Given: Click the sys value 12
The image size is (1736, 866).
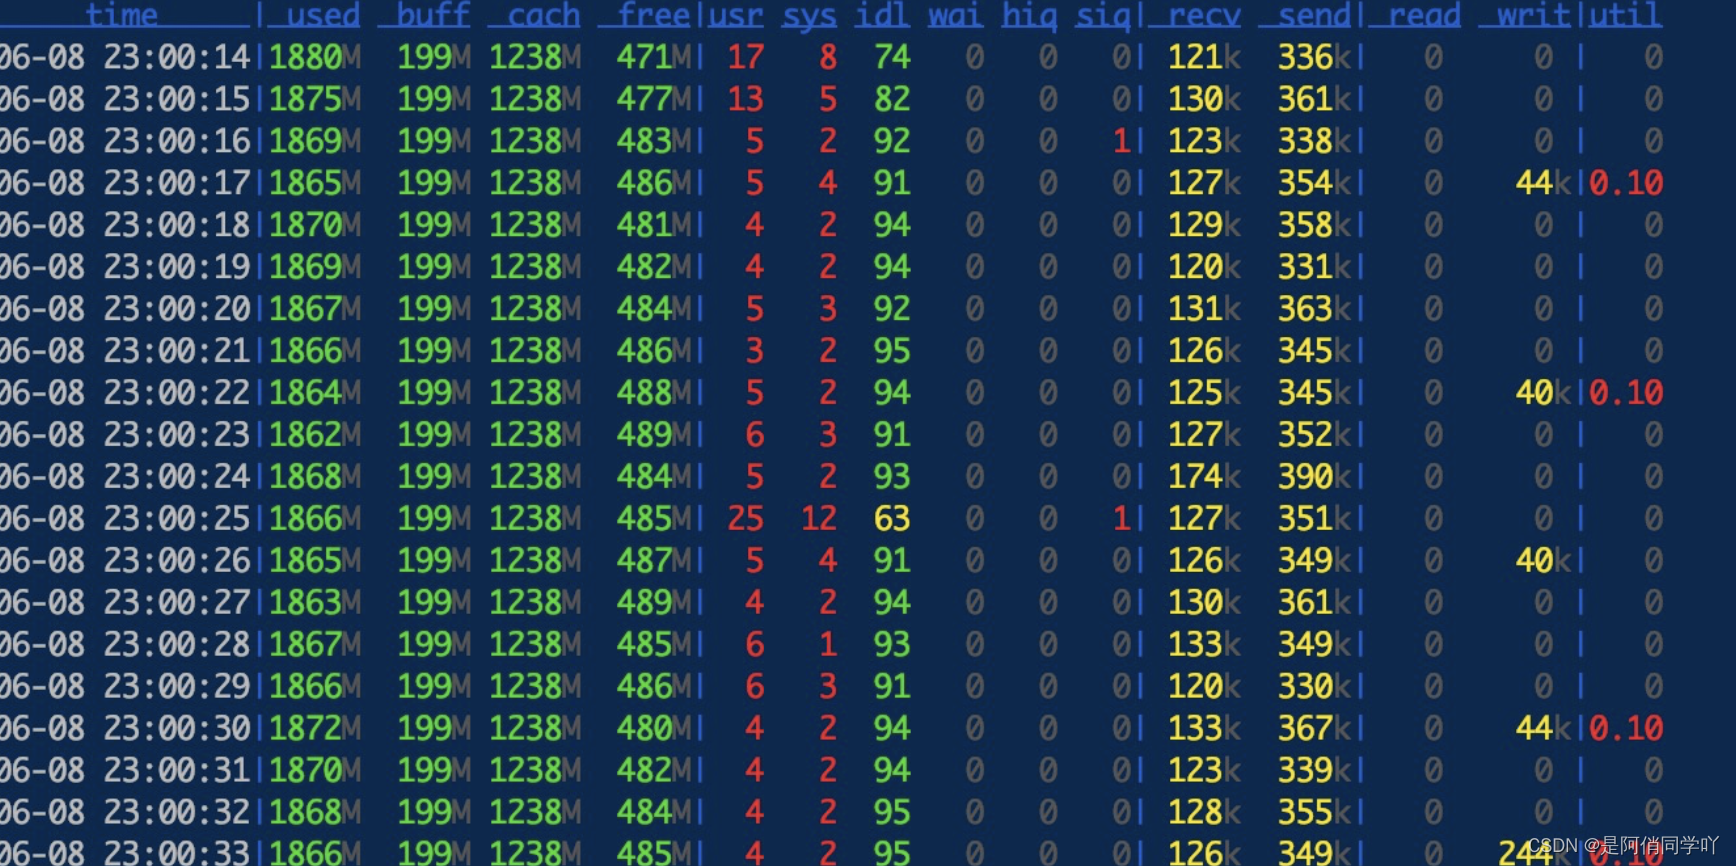Looking at the screenshot, I should pos(819,519).
